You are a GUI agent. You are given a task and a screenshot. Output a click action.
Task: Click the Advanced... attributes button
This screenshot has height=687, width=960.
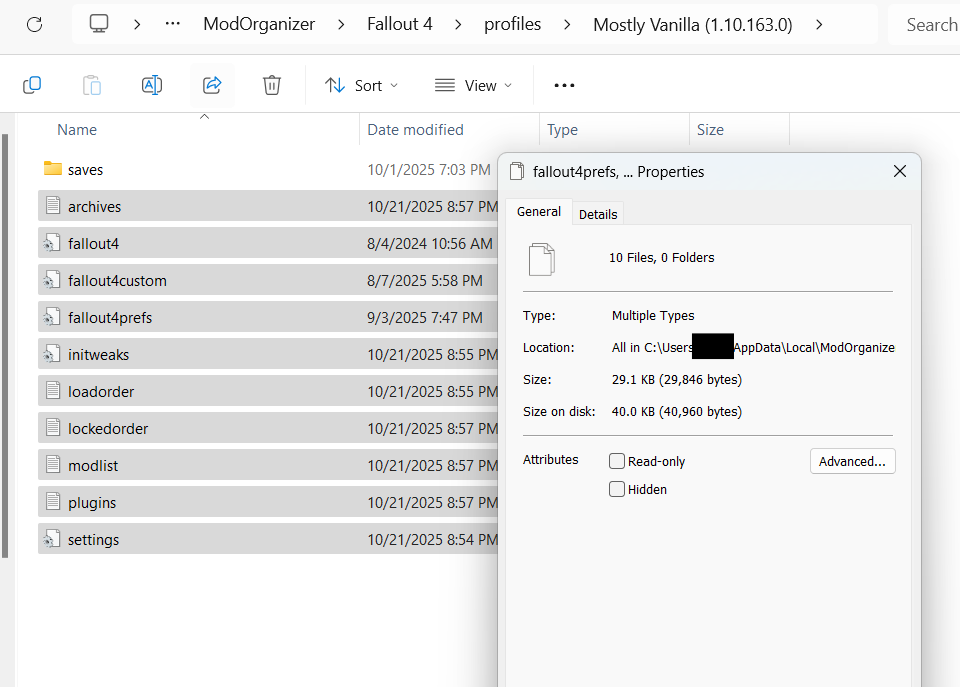coord(852,461)
